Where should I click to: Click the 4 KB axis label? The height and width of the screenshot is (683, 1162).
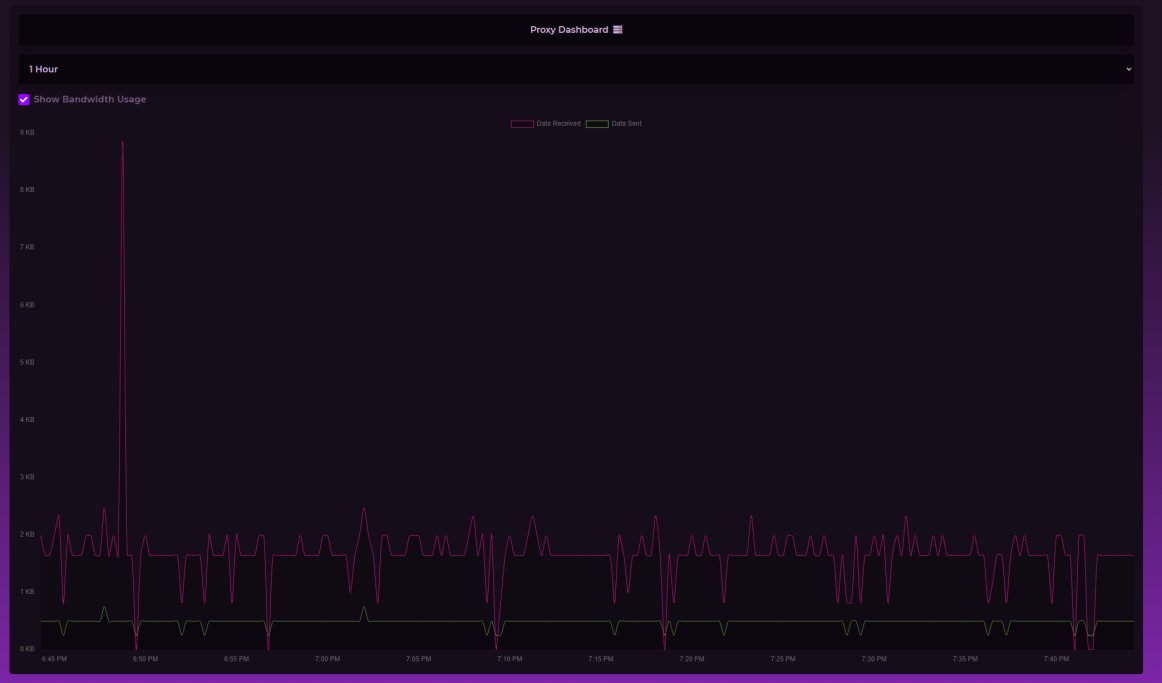coord(27,419)
